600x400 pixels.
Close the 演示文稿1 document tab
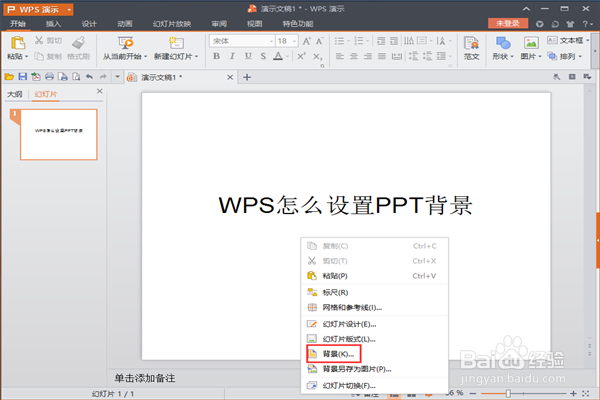click(230, 77)
